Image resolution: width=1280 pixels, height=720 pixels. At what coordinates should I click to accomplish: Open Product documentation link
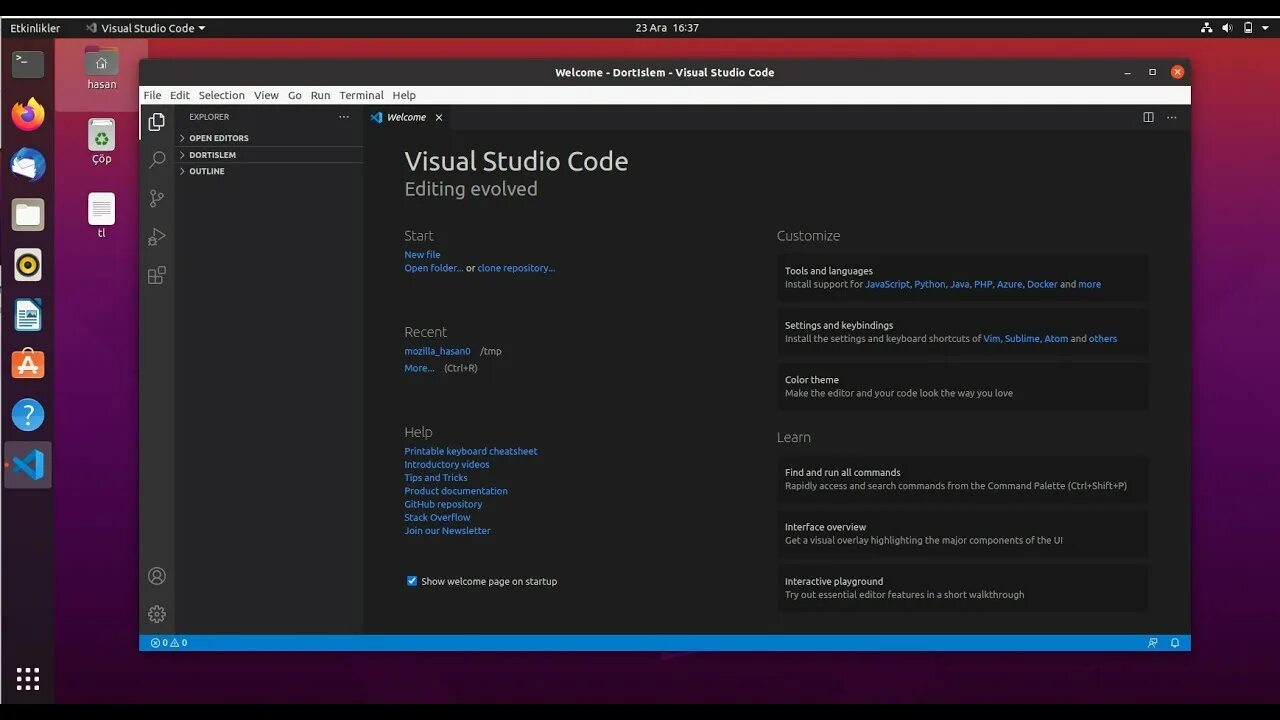coord(456,491)
